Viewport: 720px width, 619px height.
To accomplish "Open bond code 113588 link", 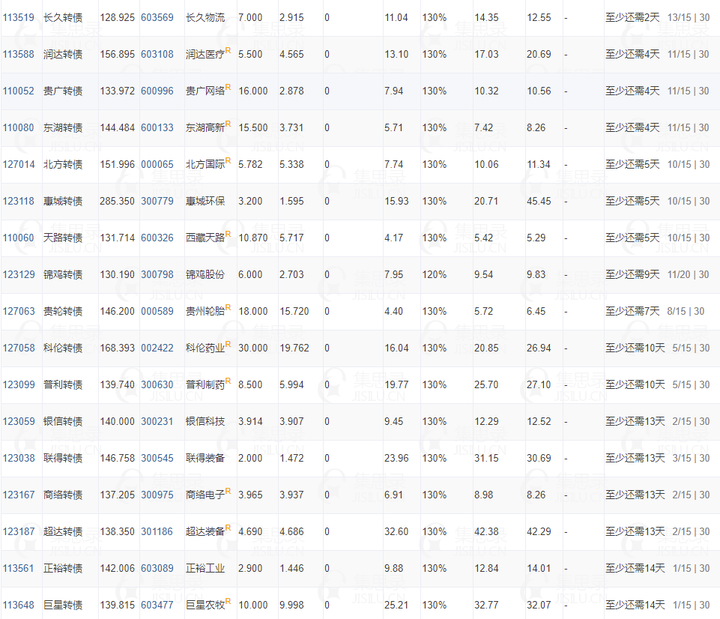I will 18,54.
